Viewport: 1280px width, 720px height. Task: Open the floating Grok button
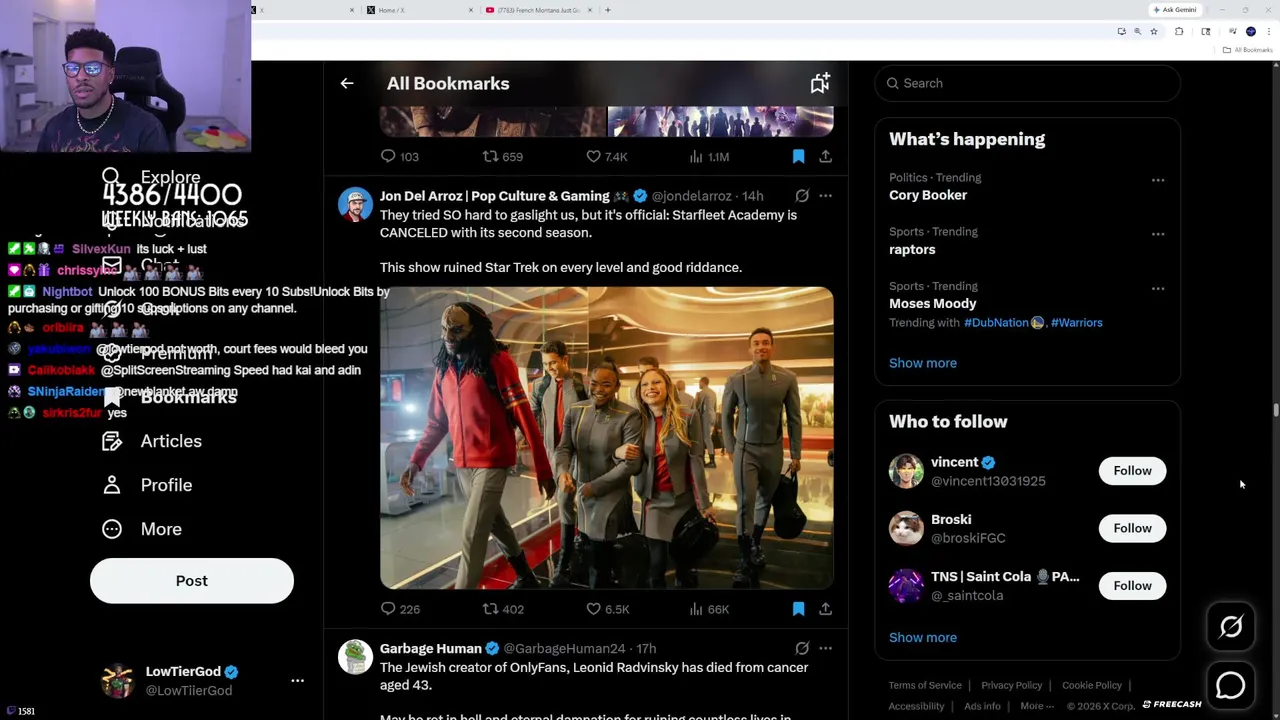[x=1231, y=627]
